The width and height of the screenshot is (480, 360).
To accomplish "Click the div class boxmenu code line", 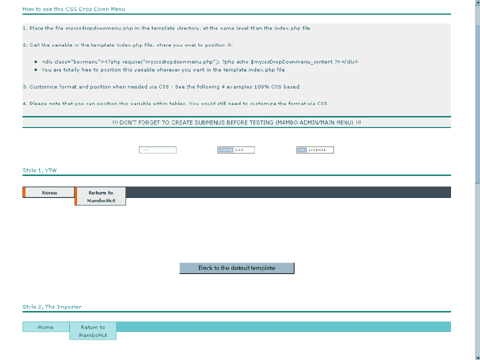I will [x=200, y=62].
